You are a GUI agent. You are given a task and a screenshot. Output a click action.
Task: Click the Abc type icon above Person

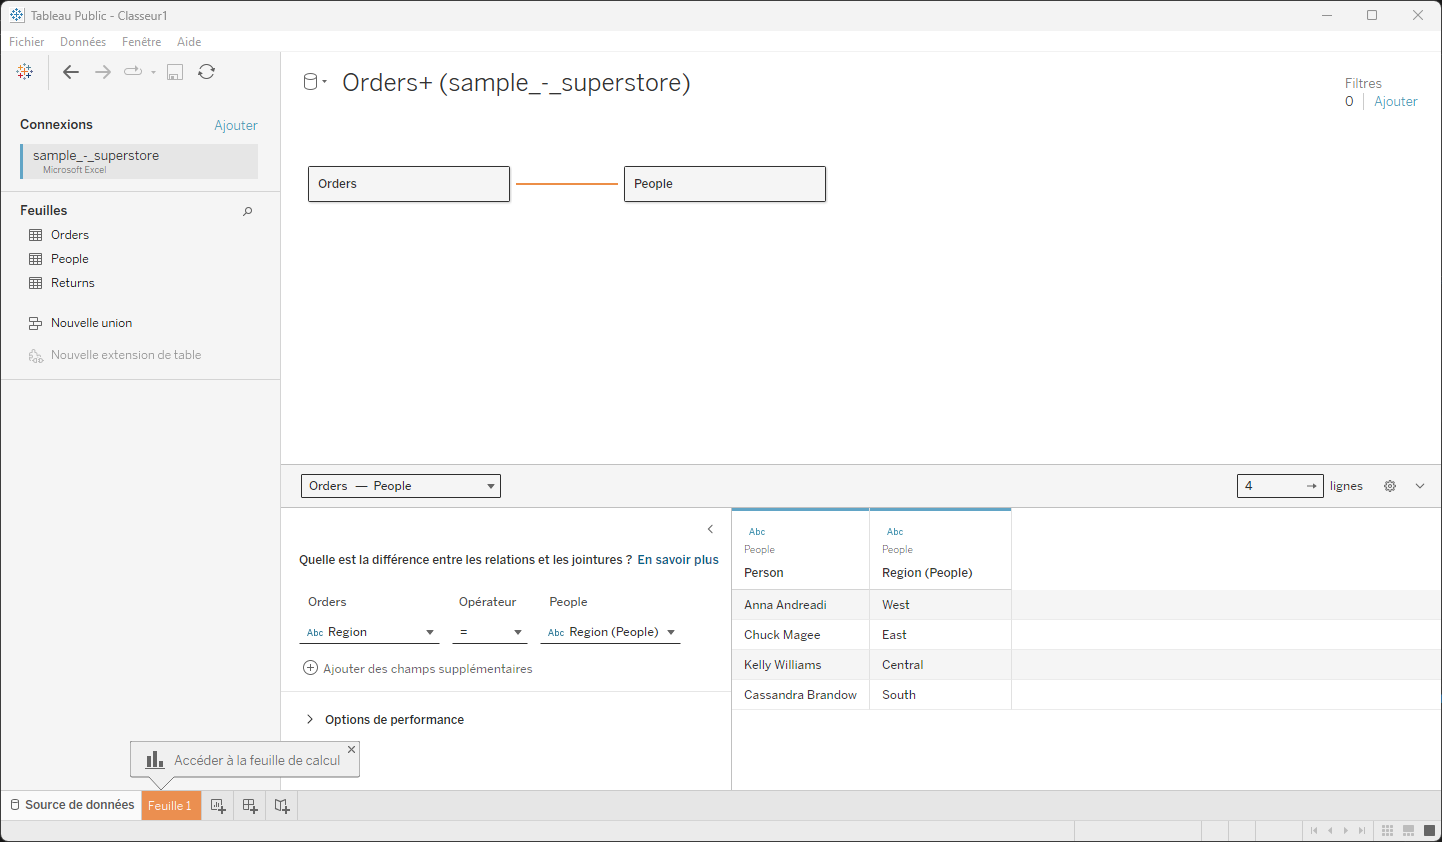tap(757, 532)
